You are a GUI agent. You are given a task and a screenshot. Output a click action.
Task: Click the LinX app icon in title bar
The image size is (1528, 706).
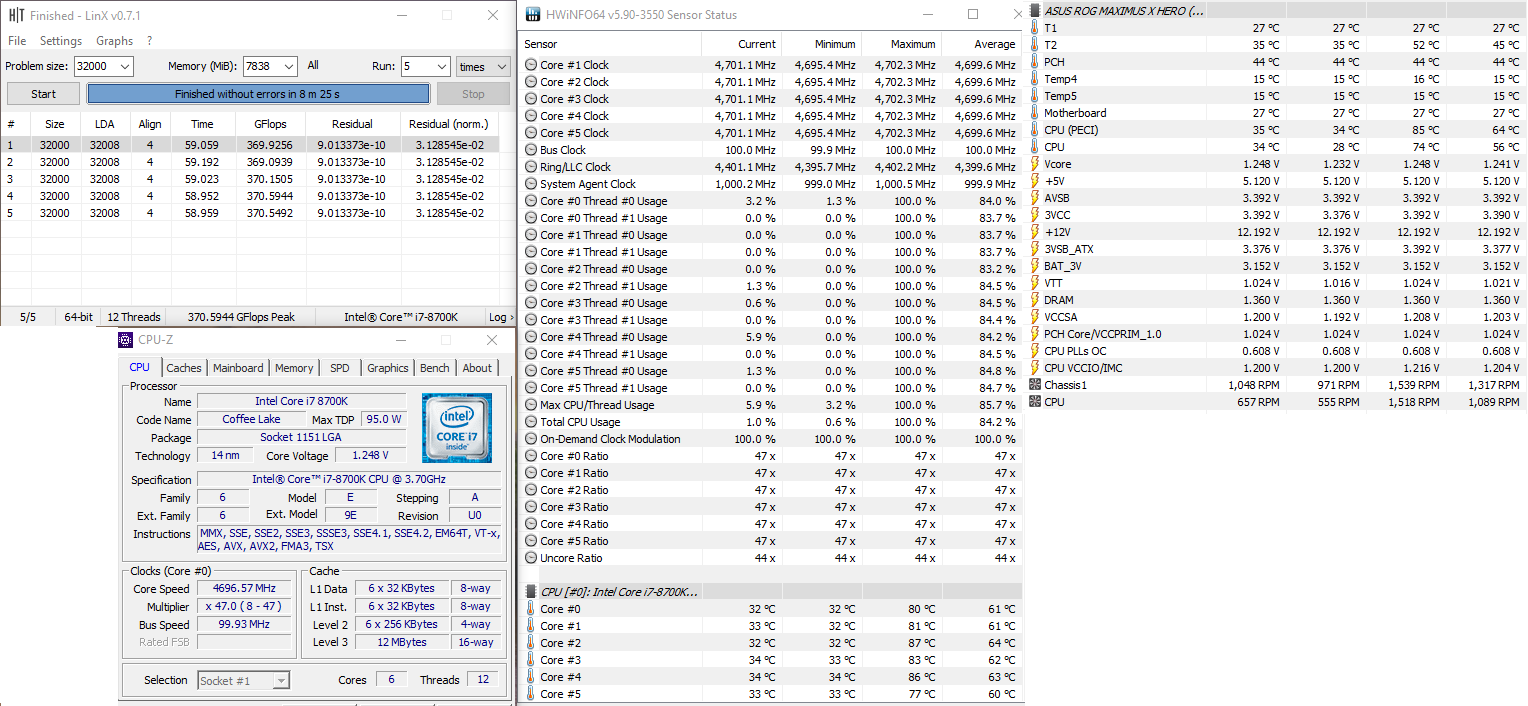click(x=17, y=15)
